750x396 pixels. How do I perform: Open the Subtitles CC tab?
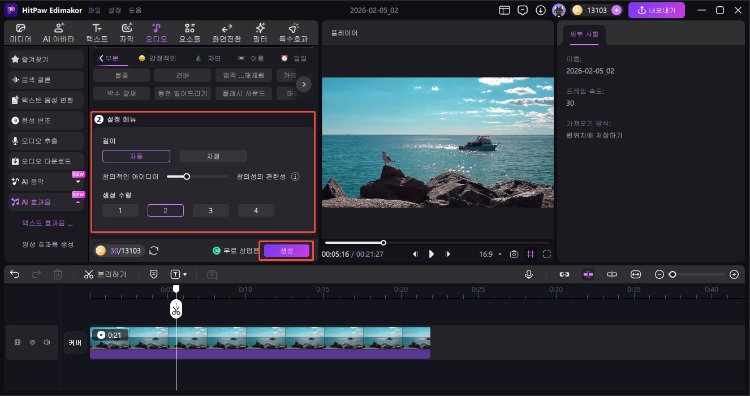127,33
